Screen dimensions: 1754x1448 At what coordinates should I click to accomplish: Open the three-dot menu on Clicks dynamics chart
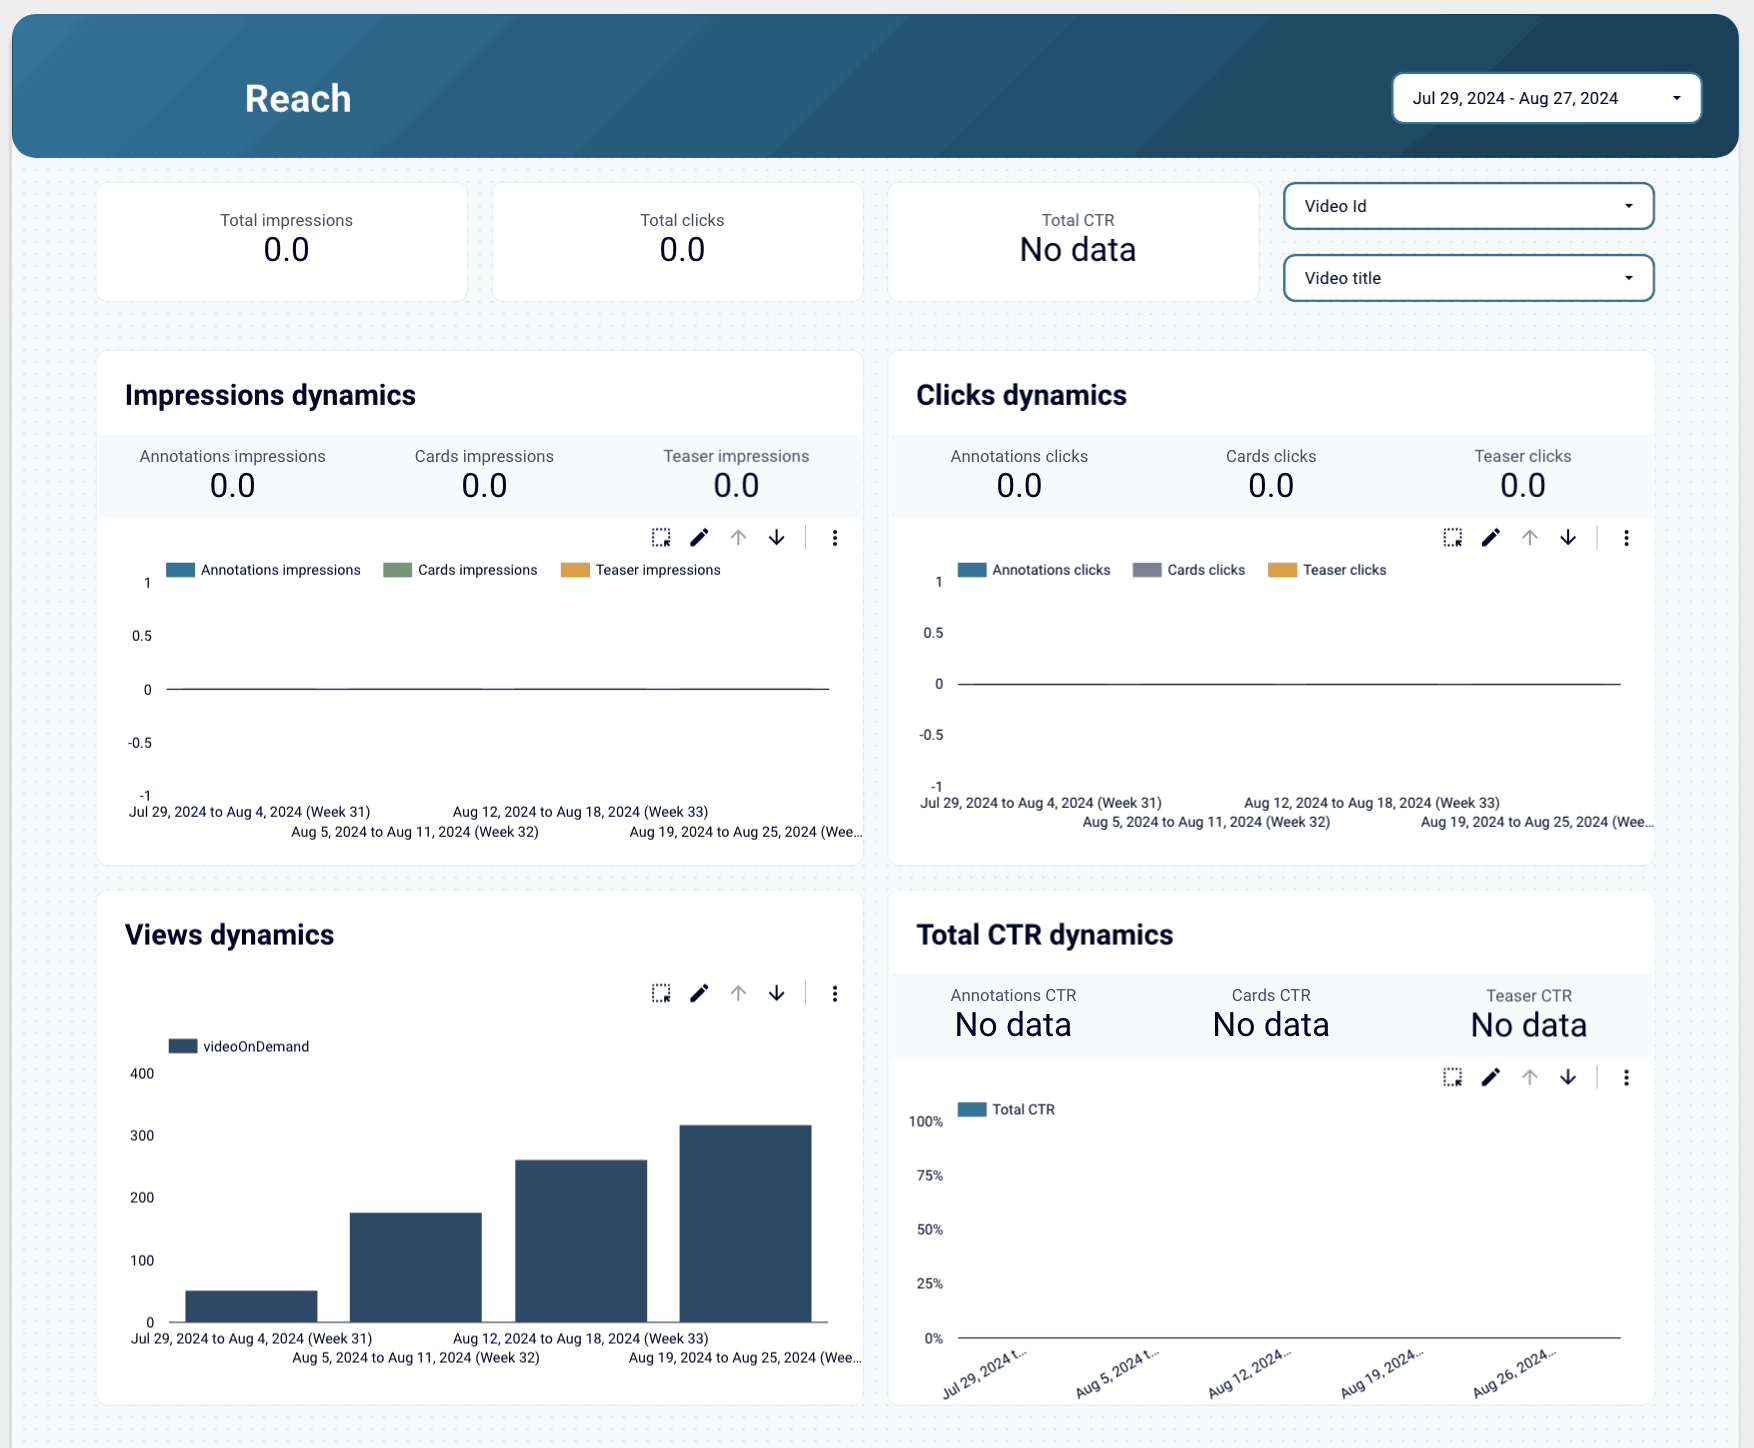(x=1627, y=537)
